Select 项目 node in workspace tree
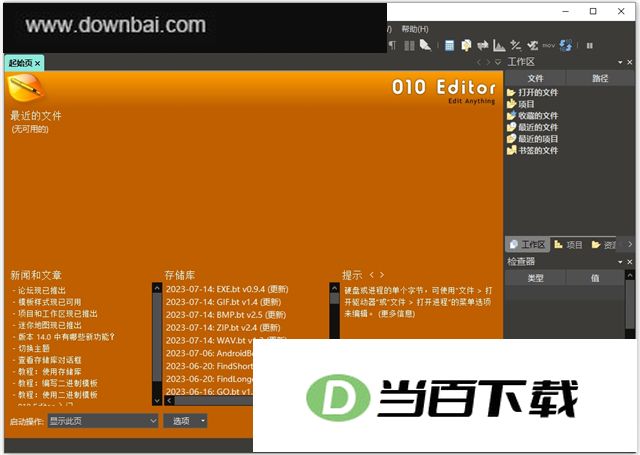The height and width of the screenshot is (455, 640). pos(520,104)
